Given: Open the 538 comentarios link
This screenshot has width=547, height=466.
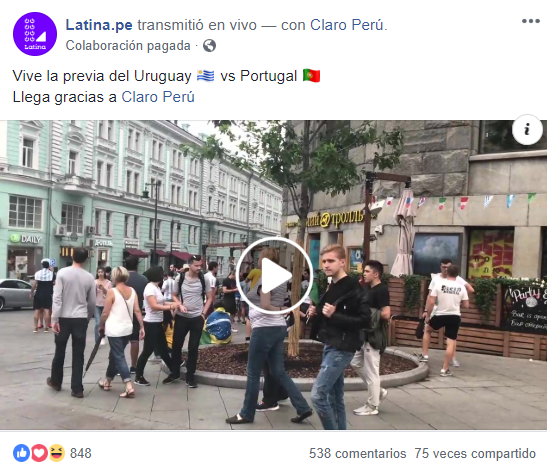Looking at the screenshot, I should click(358, 453).
